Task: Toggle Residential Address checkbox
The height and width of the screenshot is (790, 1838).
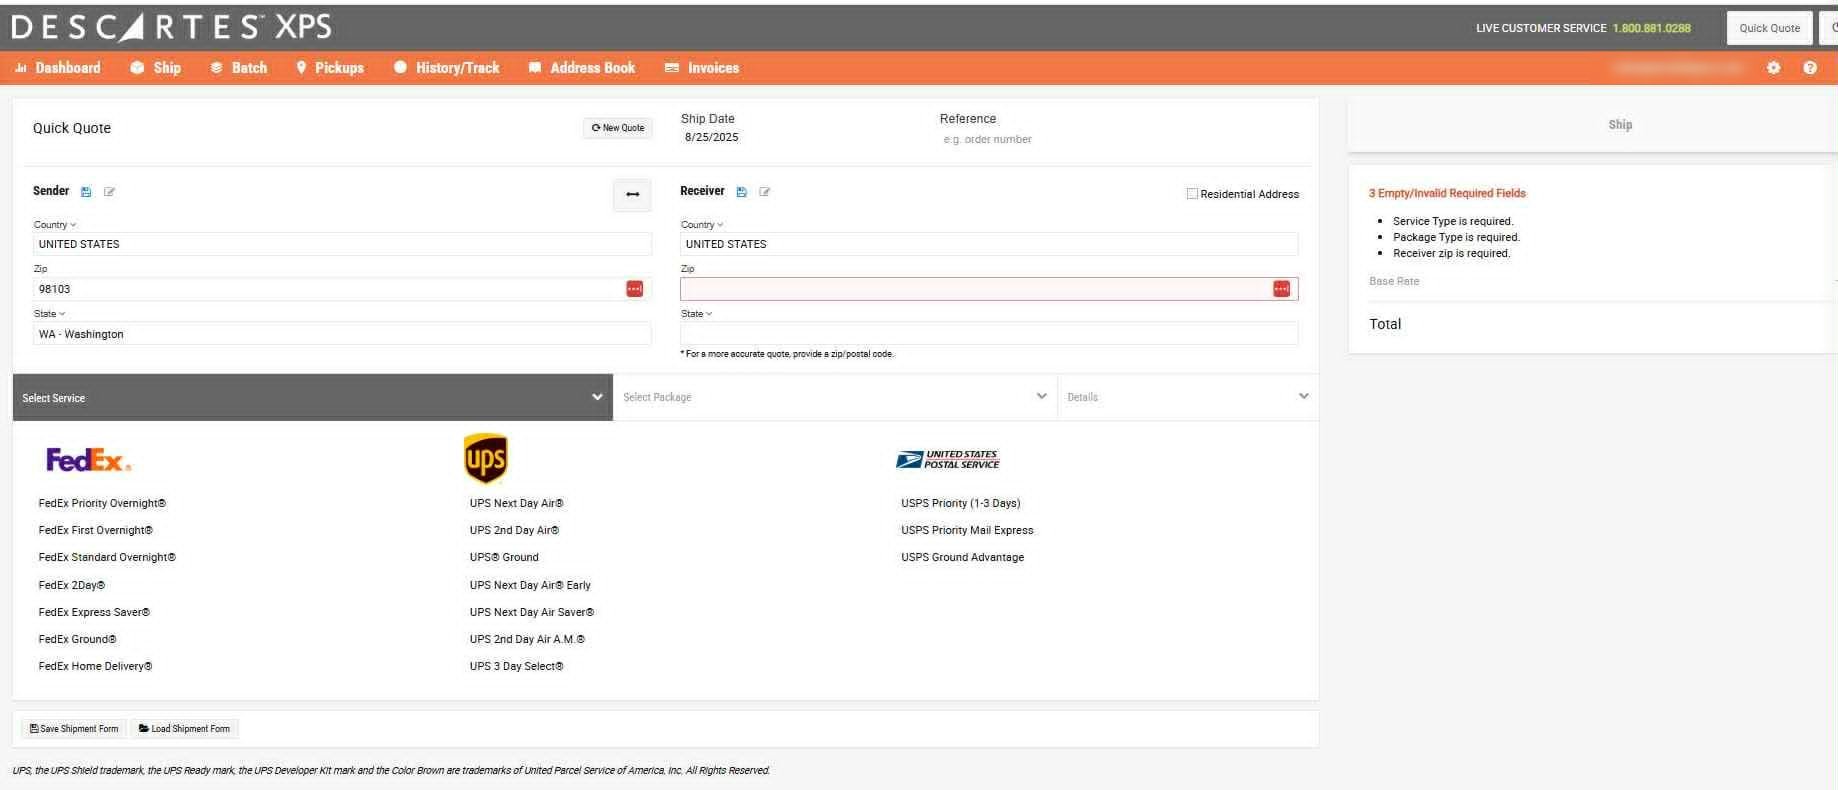Action: click(x=1192, y=194)
